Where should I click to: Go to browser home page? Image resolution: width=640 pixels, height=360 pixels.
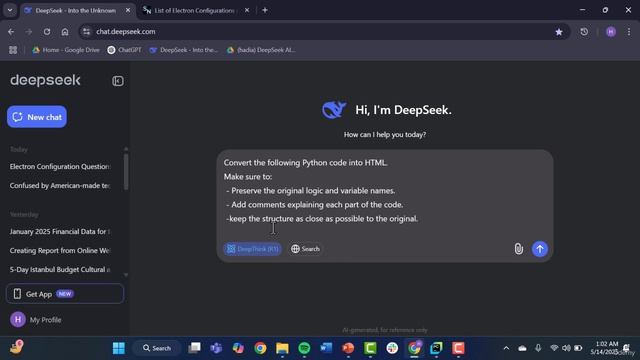pyautogui.click(x=65, y=31)
